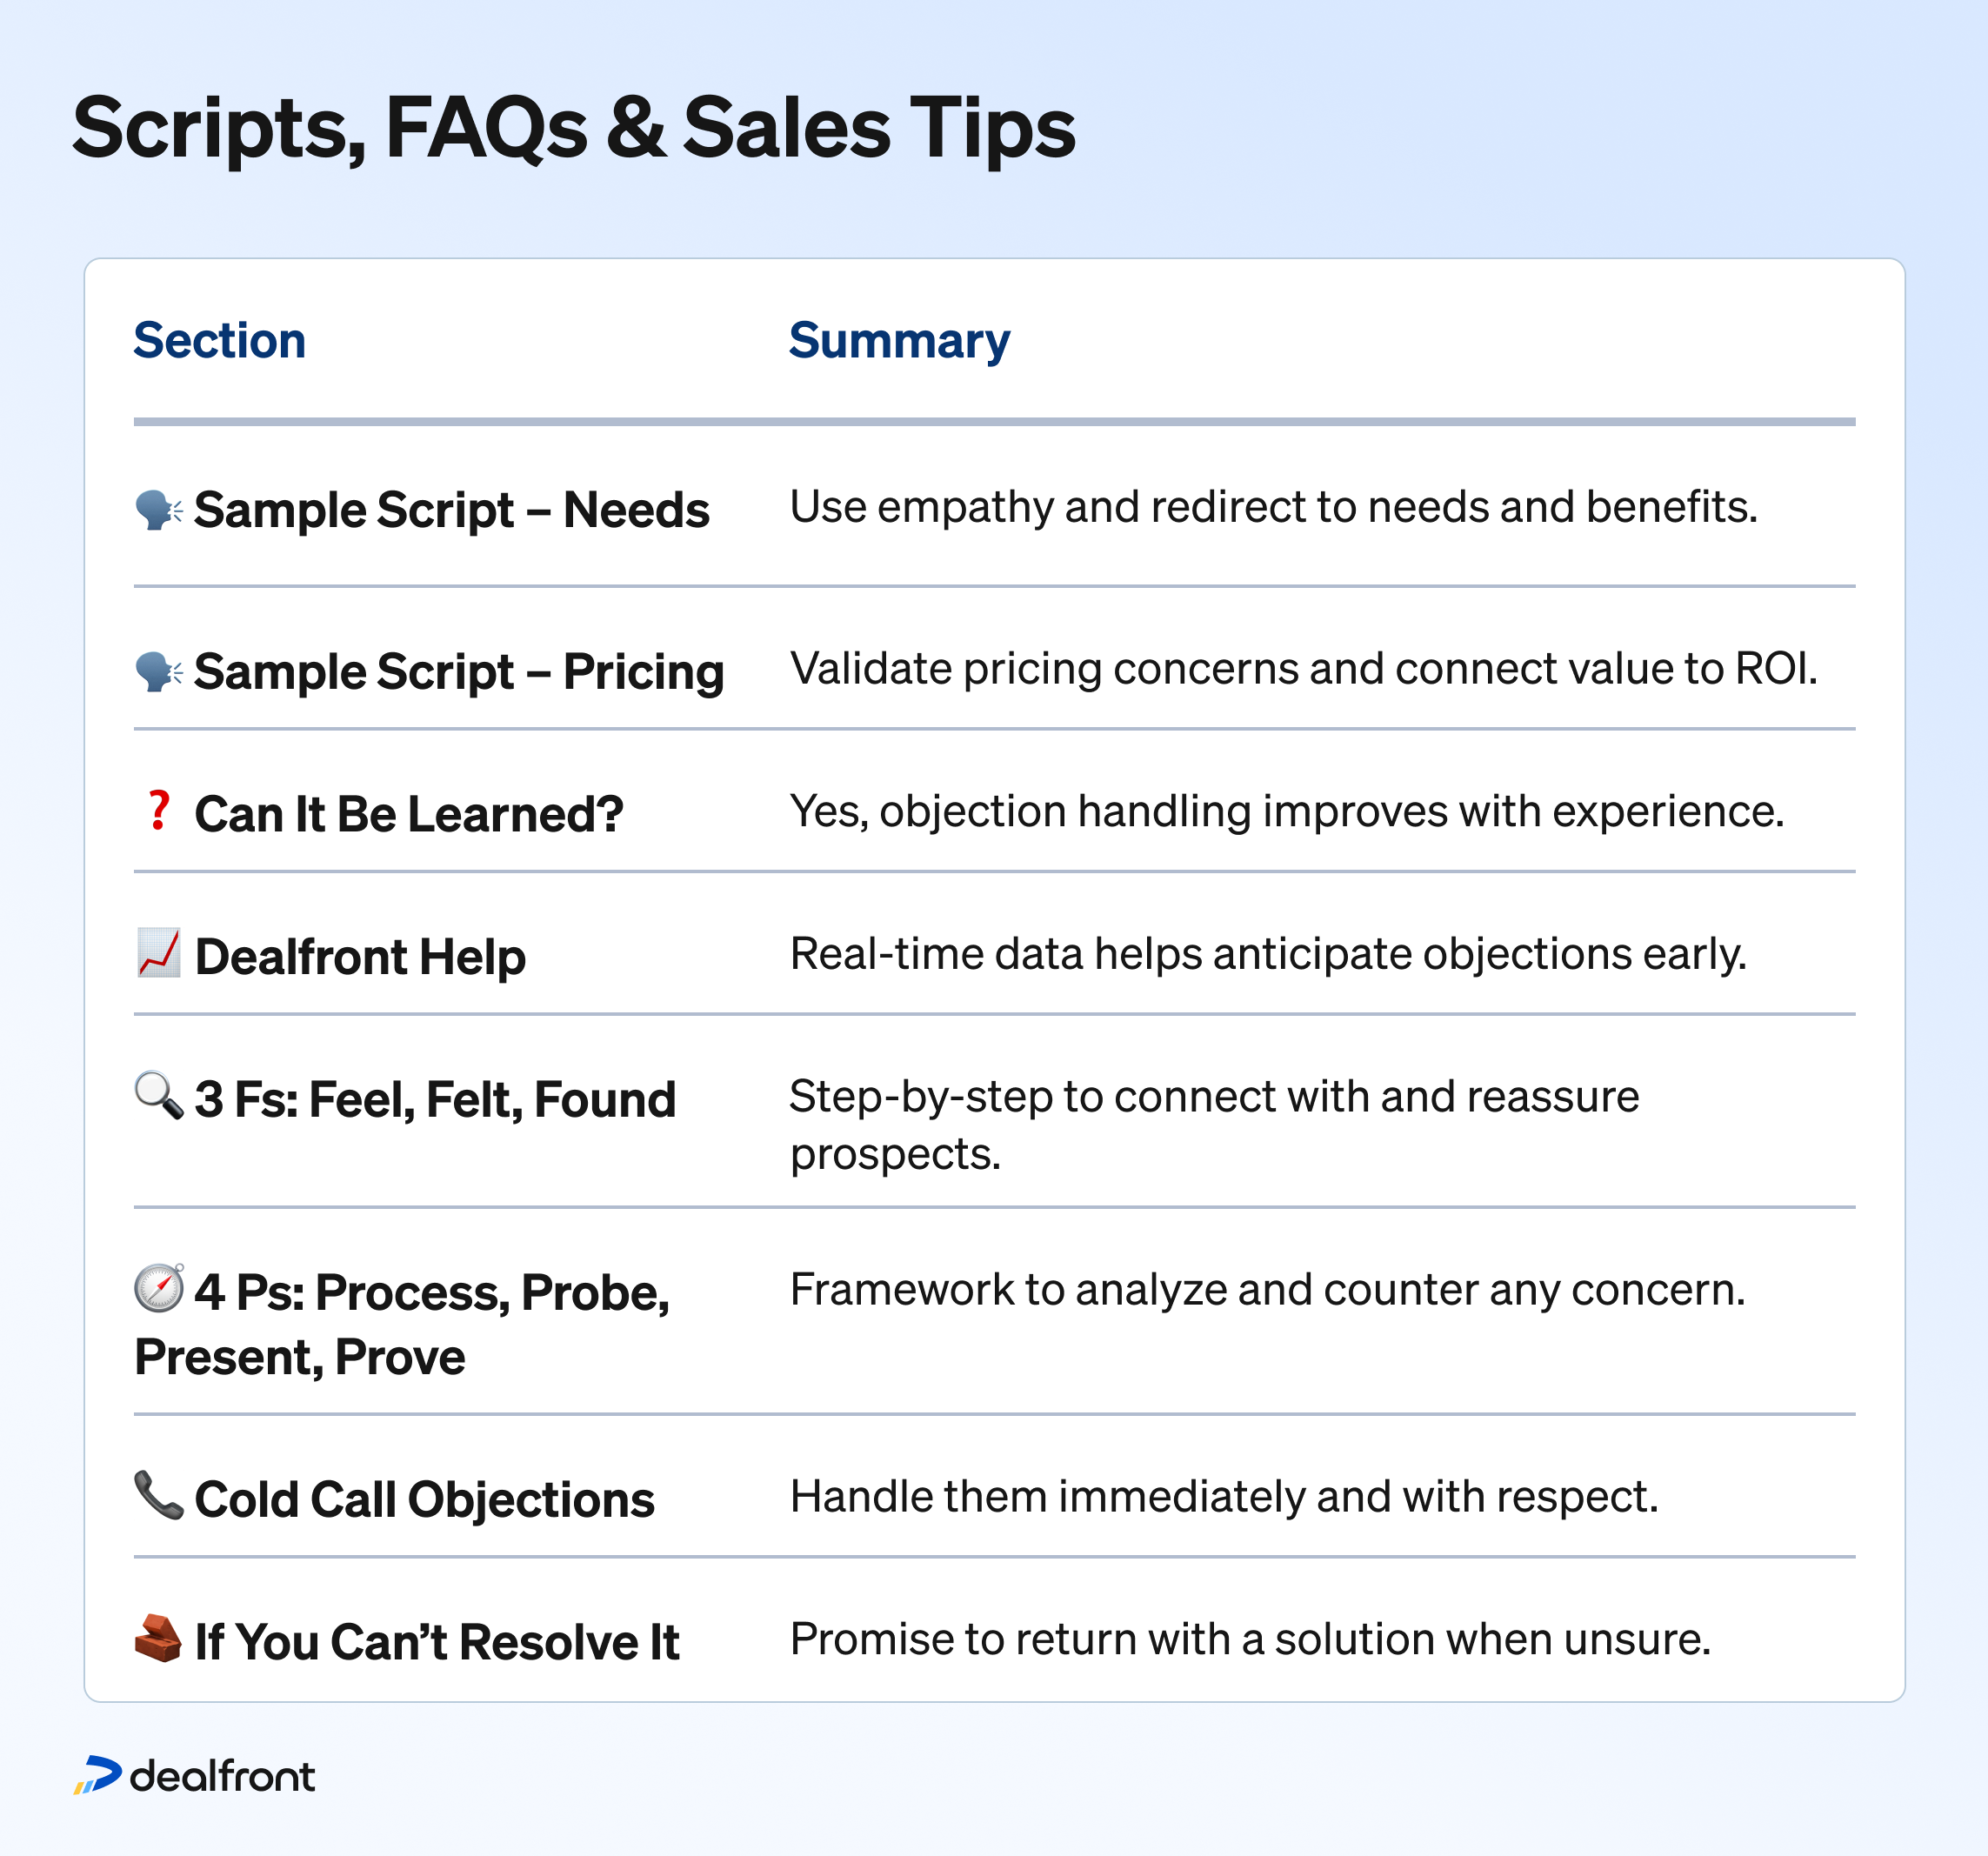Viewport: 1988px width, 1856px height.
Task: Click the speaking head icon beside Sample Script – Pricing
Action: [159, 671]
